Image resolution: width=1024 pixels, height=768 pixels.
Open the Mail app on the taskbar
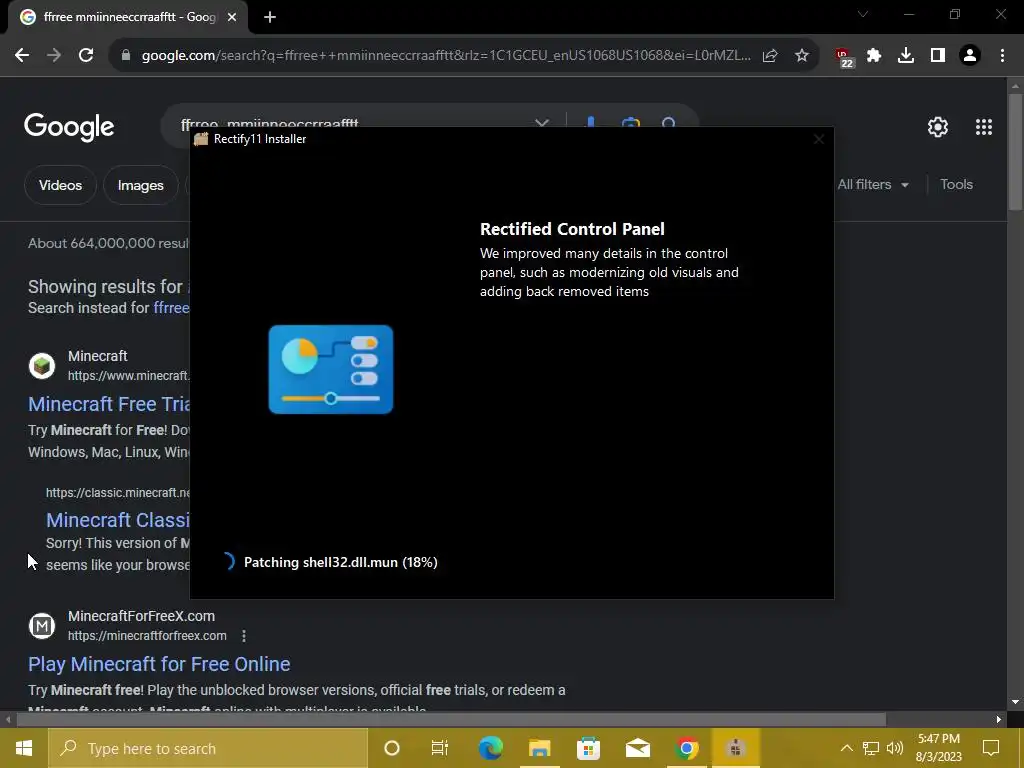637,748
